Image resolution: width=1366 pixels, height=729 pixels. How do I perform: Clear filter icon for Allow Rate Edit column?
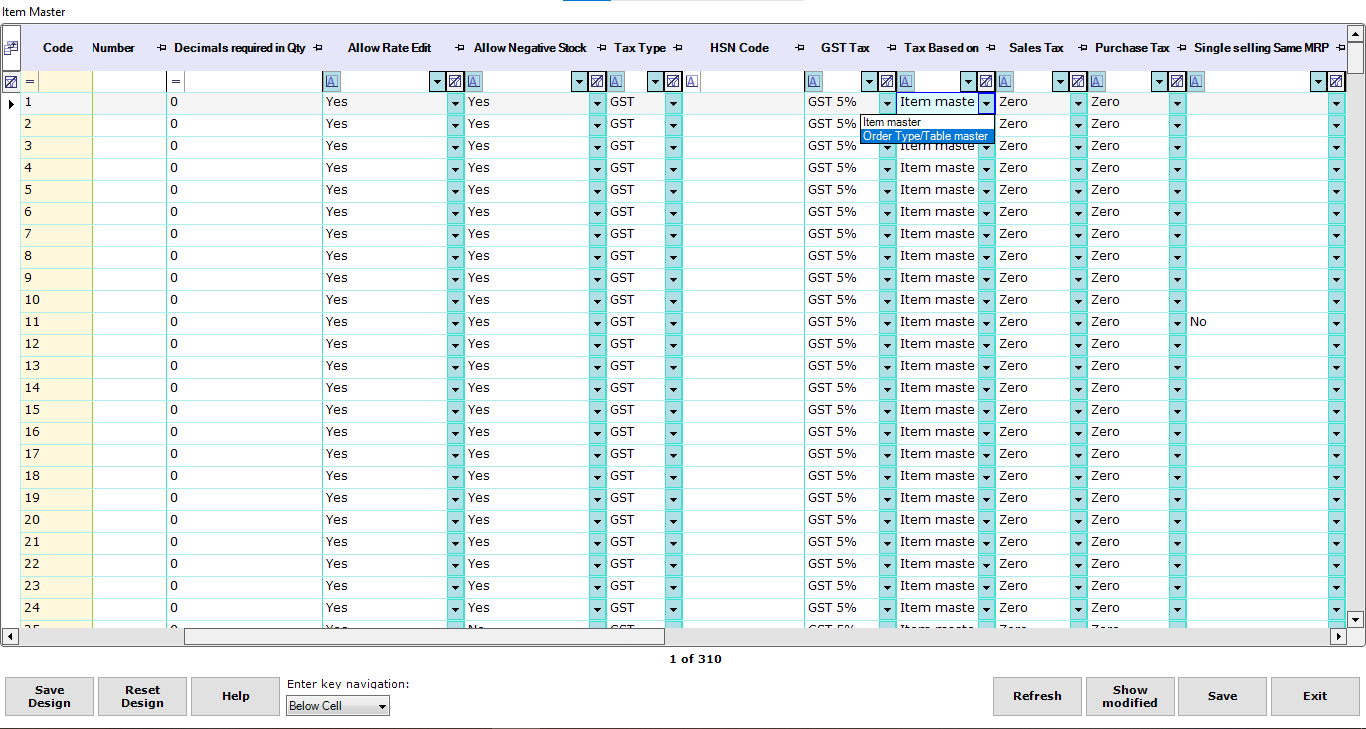[455, 81]
